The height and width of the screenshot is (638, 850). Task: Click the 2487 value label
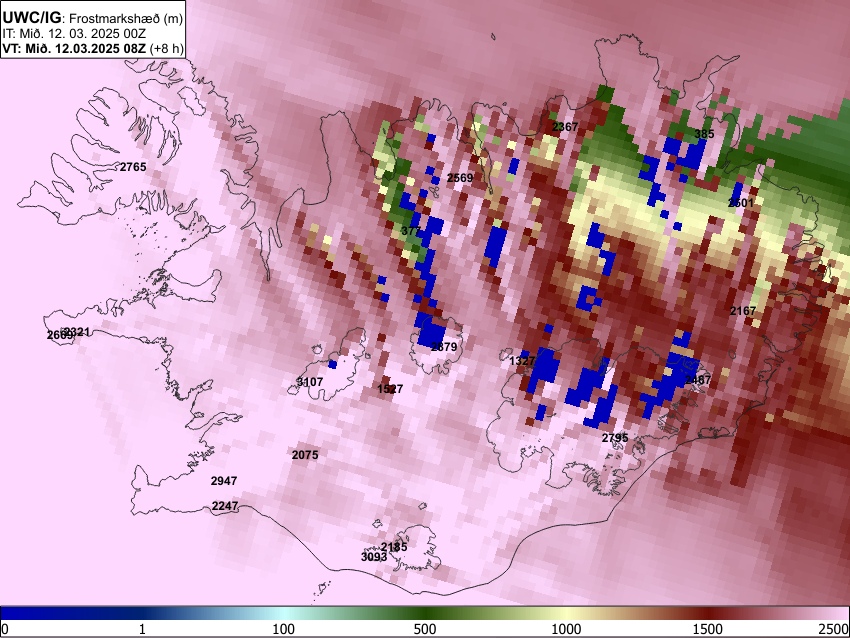point(698,380)
